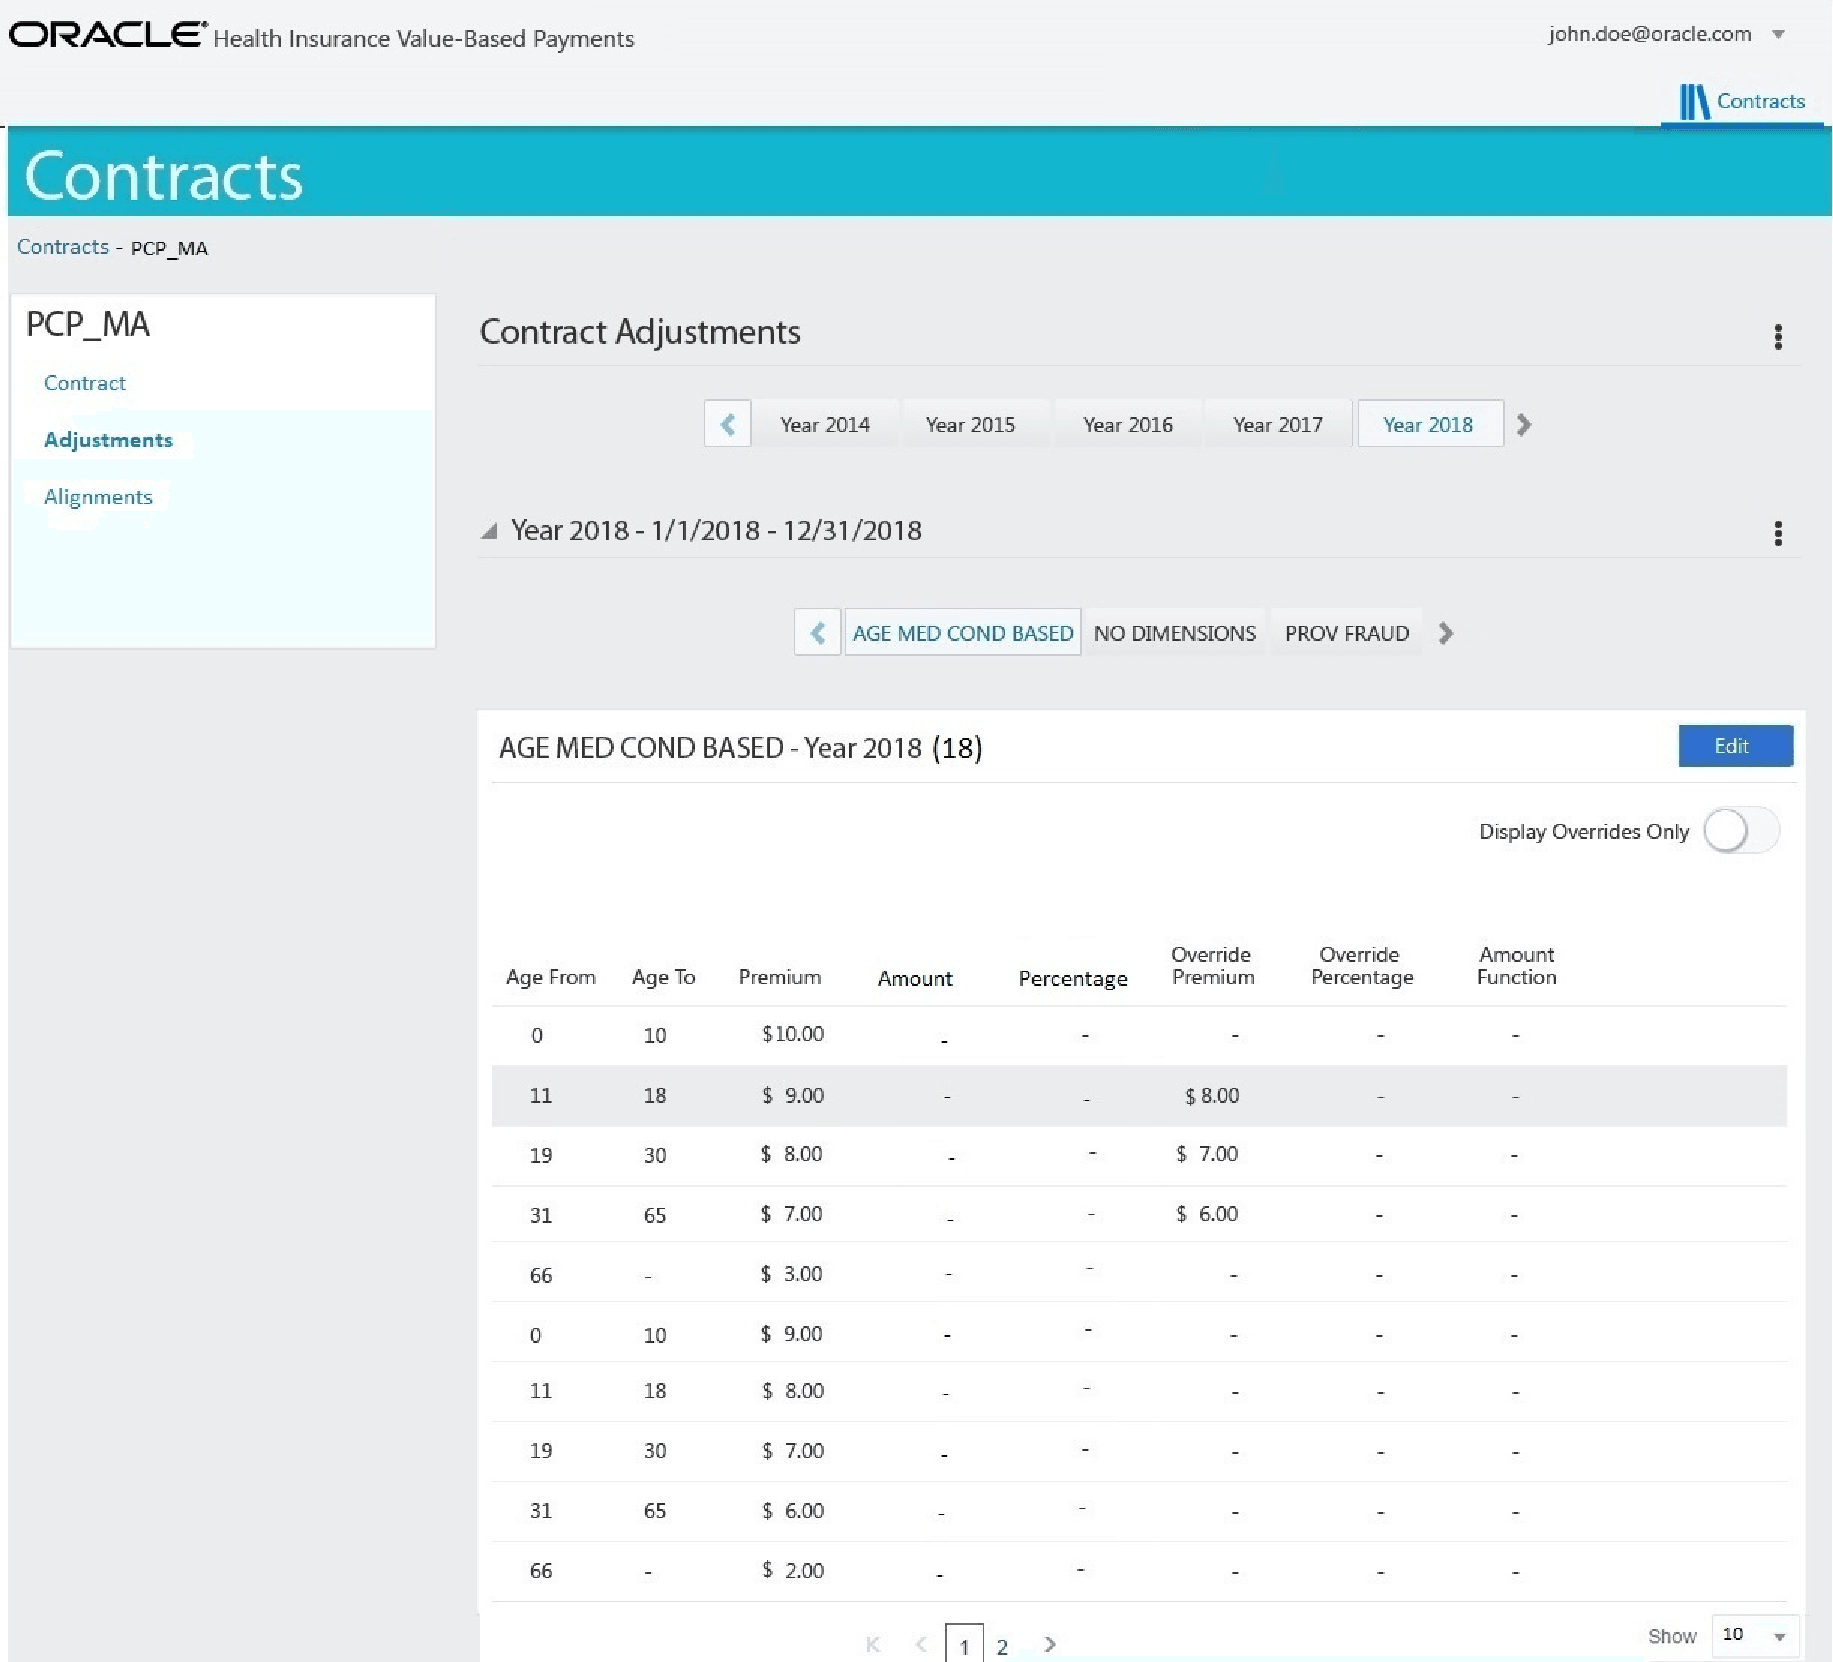Click the left chevron before AGE MED COND BASED
Screen dimensions: 1833x1662
point(818,633)
